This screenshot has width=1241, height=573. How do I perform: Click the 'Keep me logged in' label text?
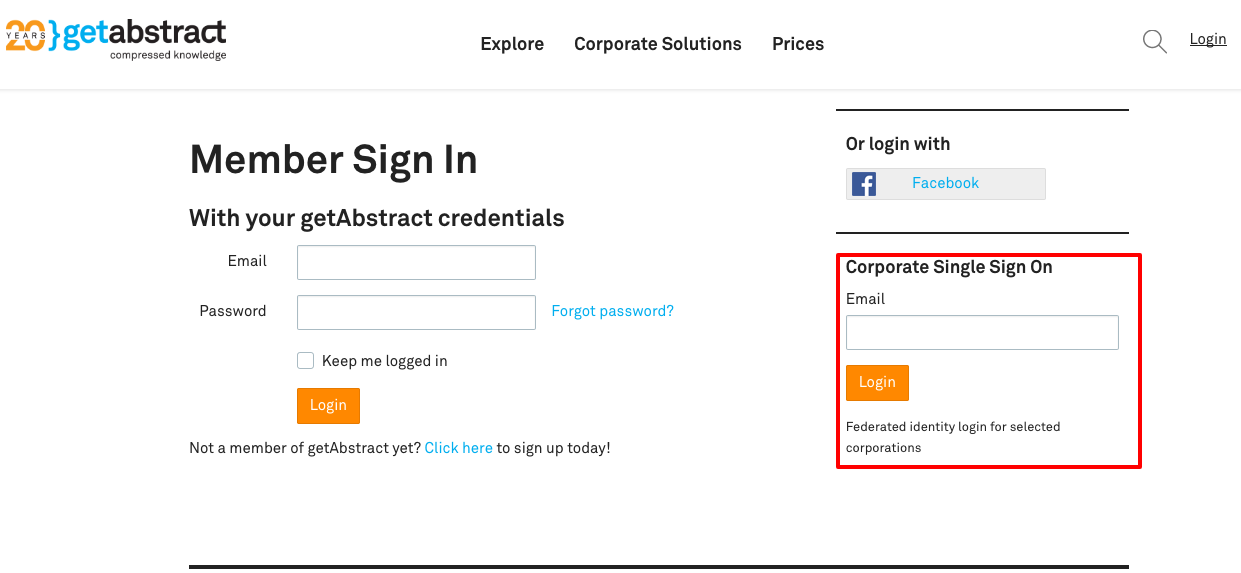pos(384,361)
